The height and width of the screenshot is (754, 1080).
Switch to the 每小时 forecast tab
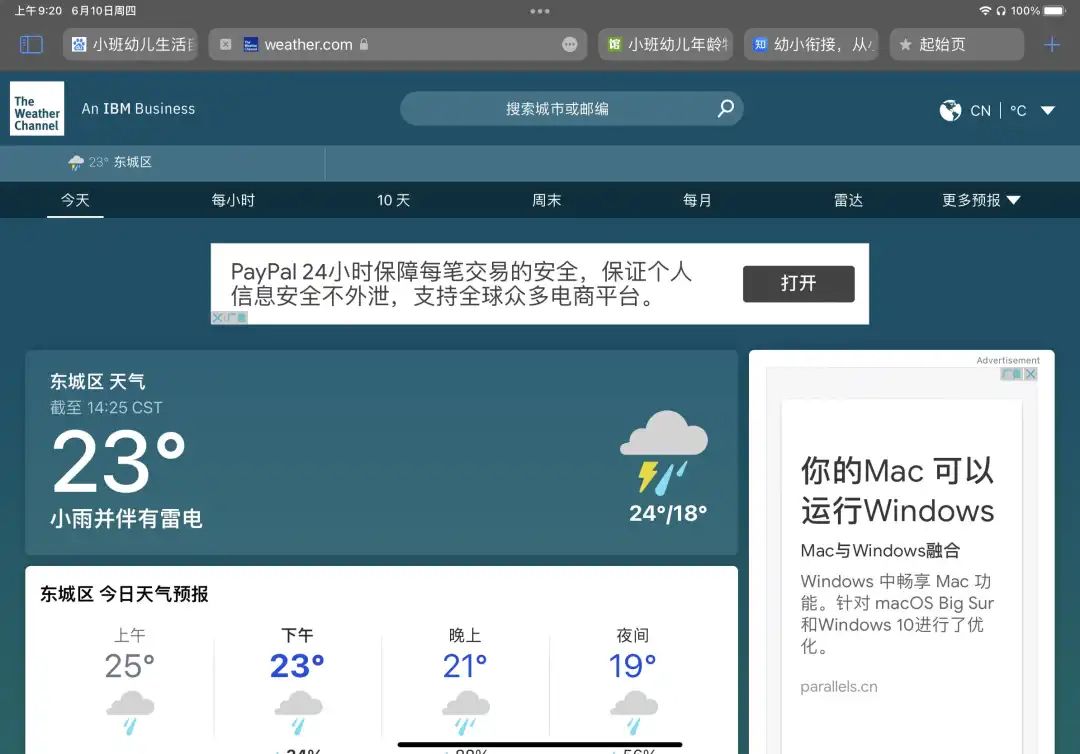233,200
